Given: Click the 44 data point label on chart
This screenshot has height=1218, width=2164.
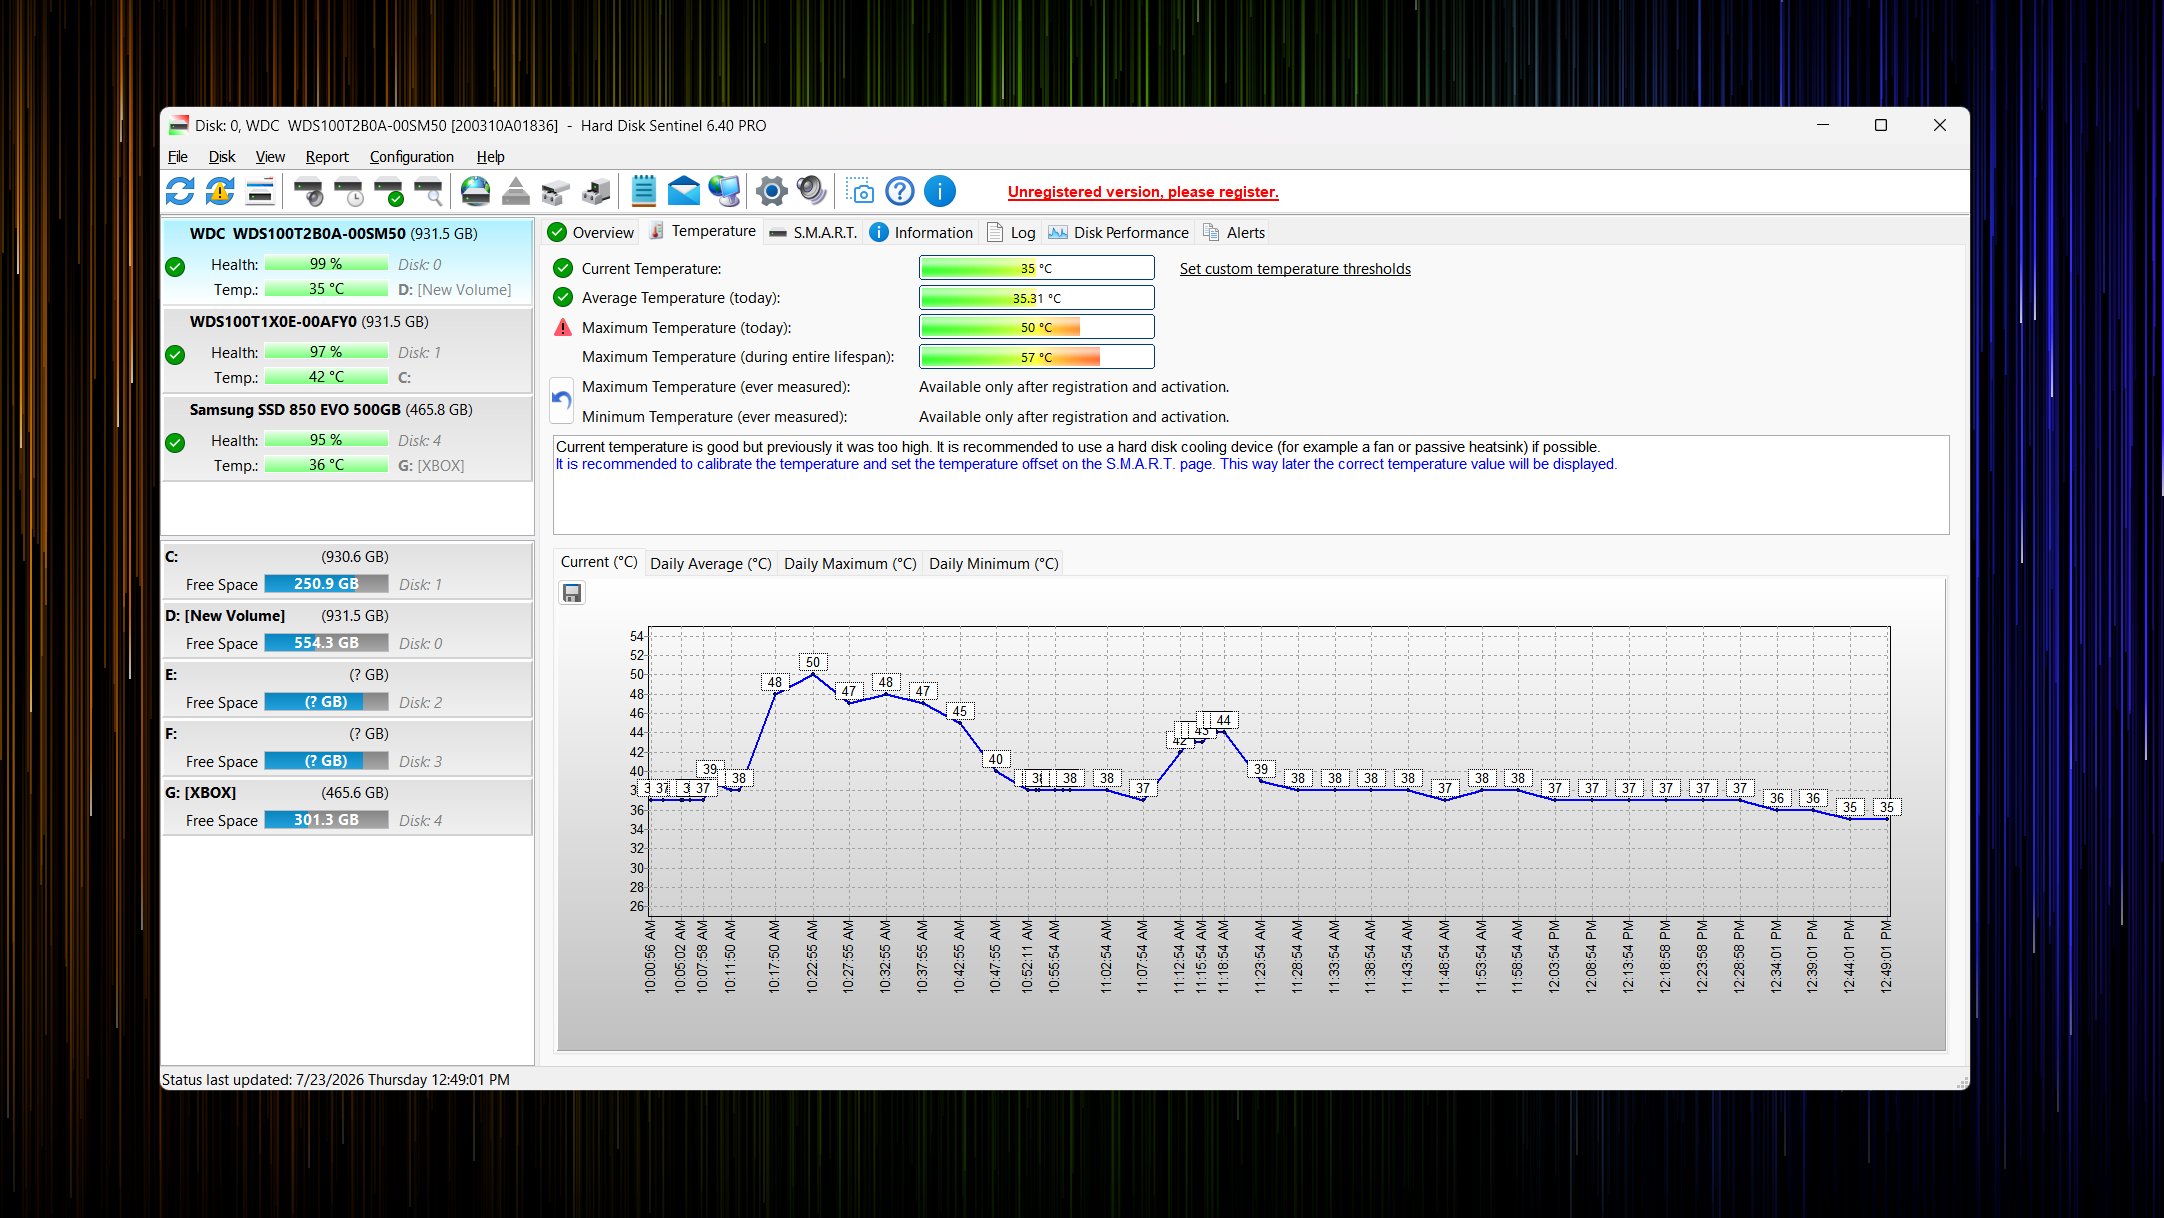Looking at the screenshot, I should (1224, 720).
